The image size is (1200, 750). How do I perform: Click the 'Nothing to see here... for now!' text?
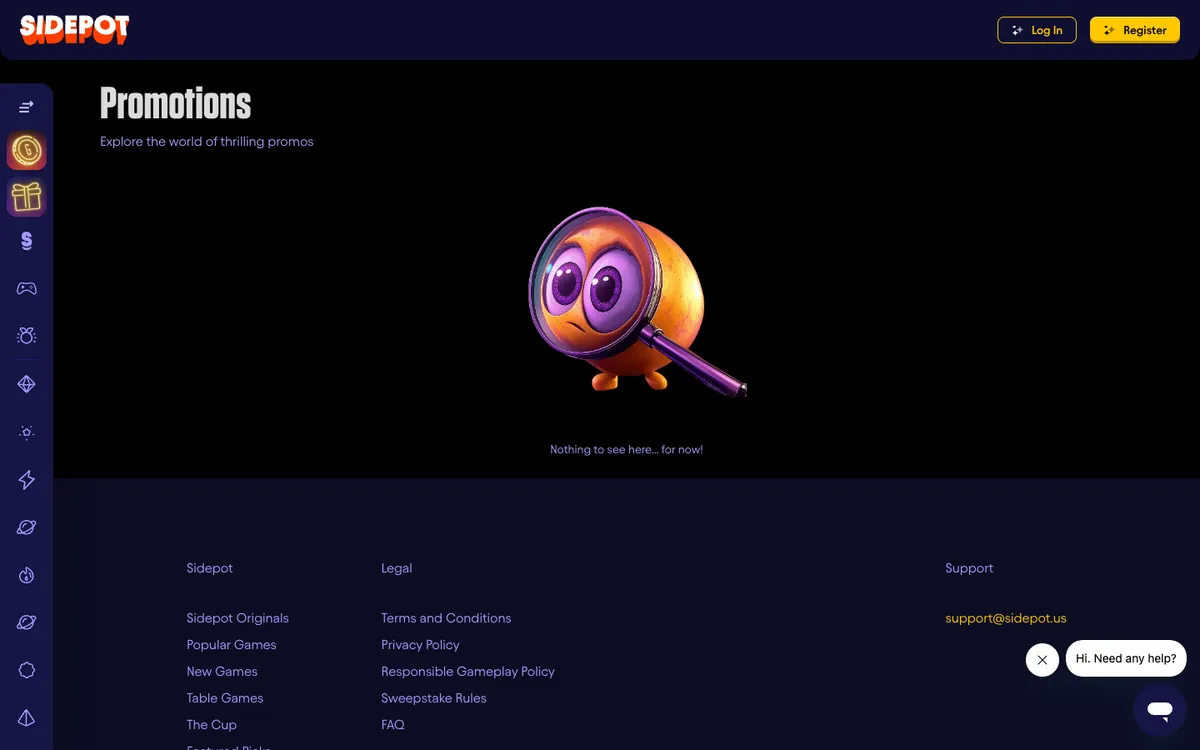(626, 450)
